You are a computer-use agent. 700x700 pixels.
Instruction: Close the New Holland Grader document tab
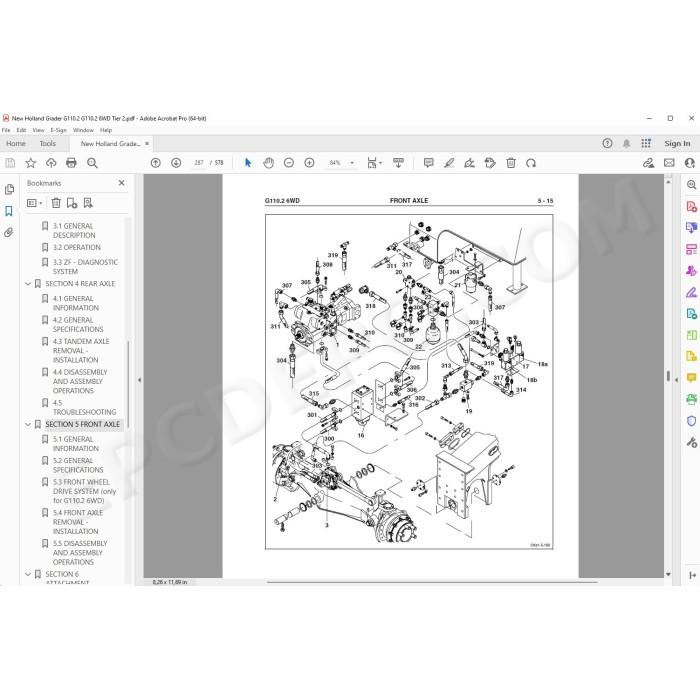pyautogui.click(x=147, y=144)
